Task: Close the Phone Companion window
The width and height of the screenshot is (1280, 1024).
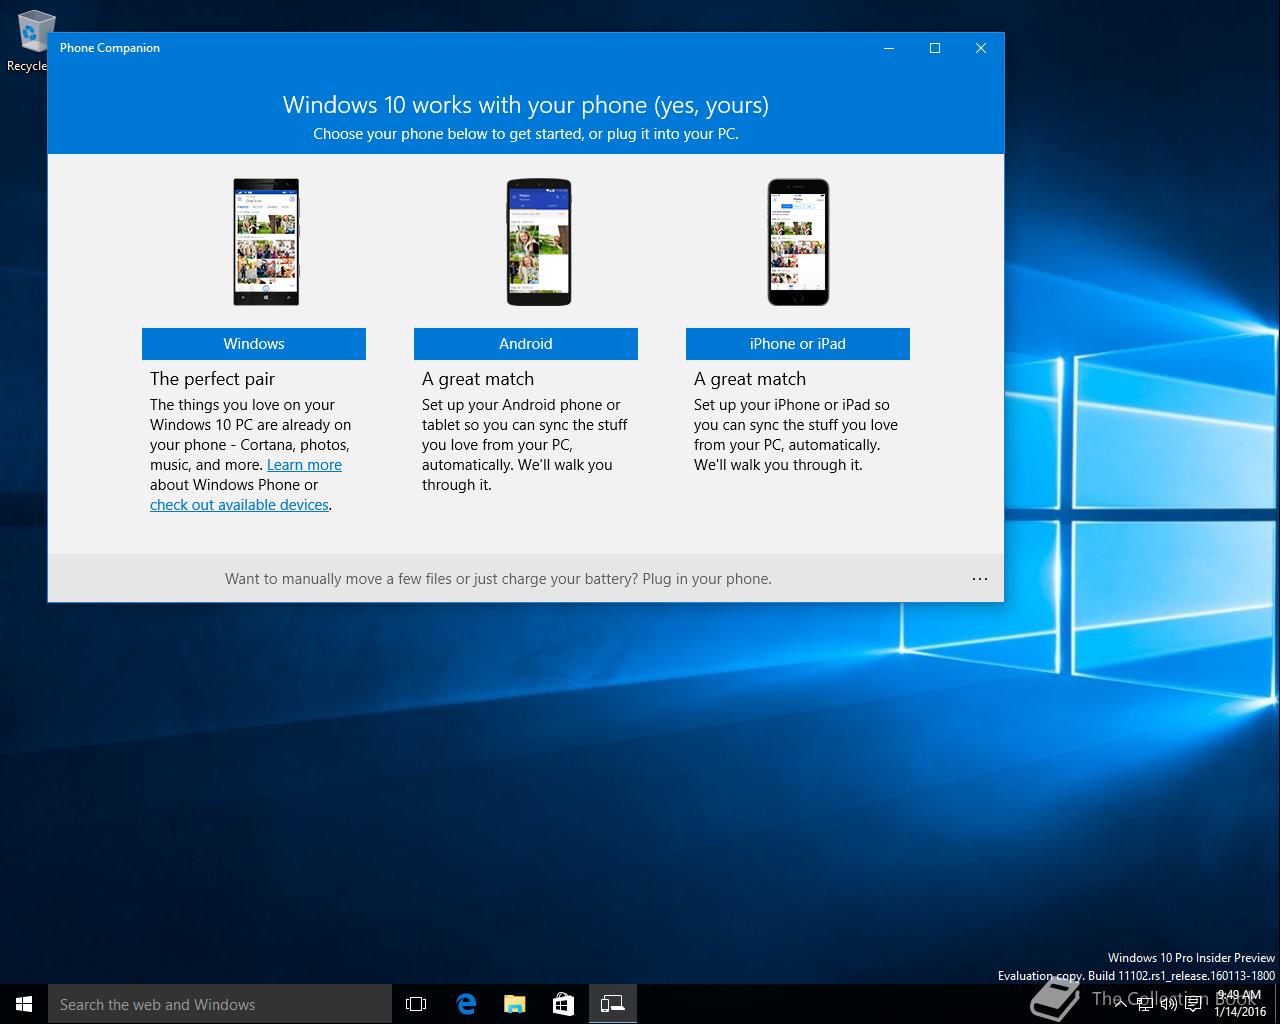Action: pos(981,48)
